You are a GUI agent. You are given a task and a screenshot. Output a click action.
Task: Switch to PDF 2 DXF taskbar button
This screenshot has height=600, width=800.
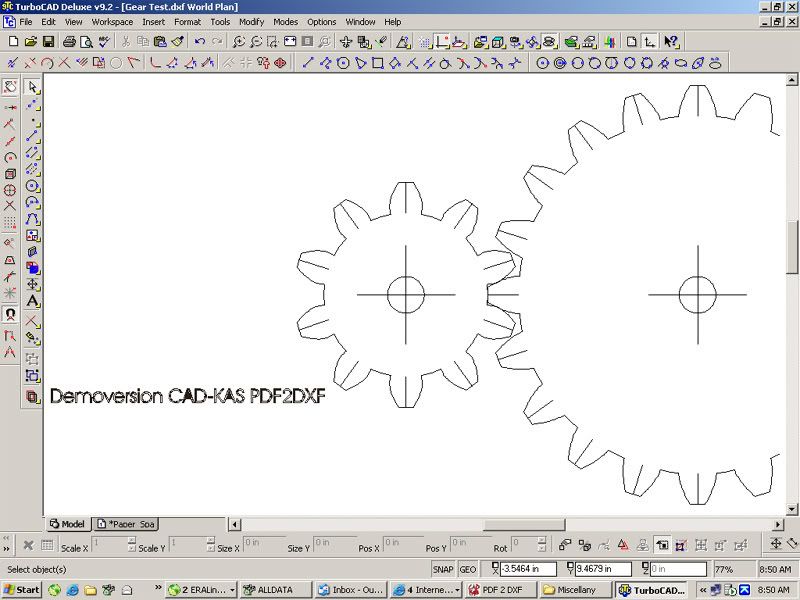(x=504, y=590)
